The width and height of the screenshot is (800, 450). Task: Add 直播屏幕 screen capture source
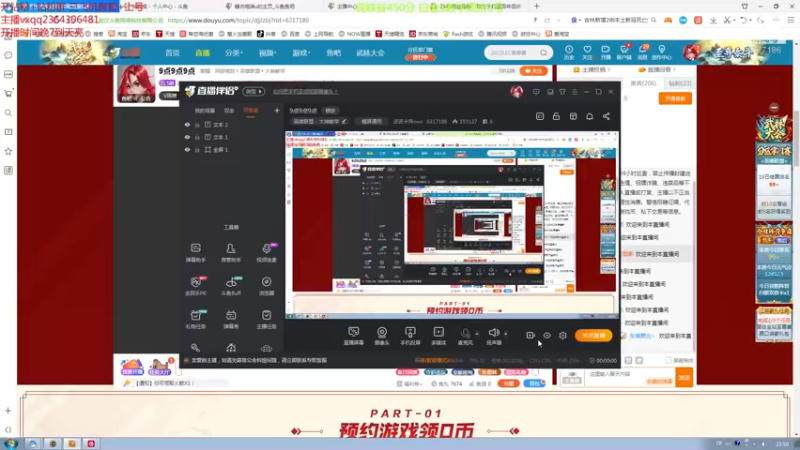(353, 336)
